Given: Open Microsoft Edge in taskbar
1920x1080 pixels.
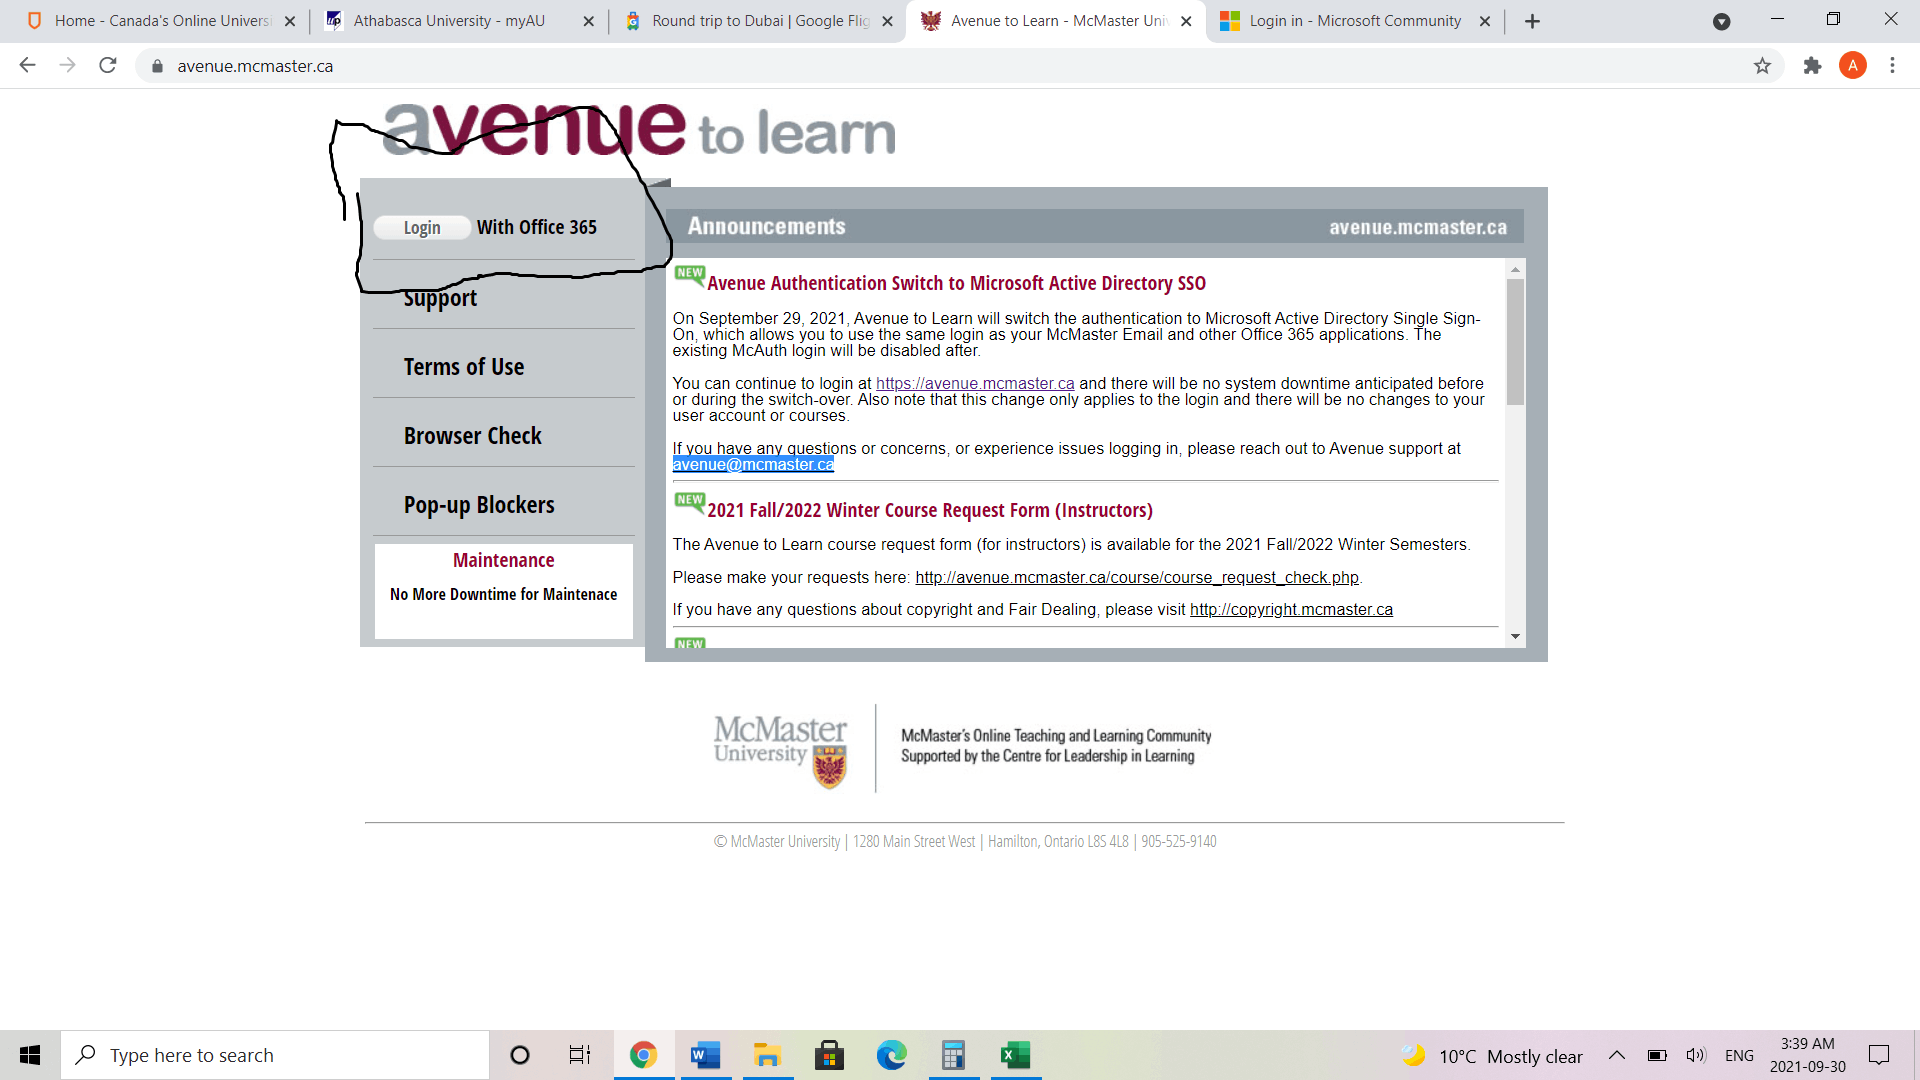Looking at the screenshot, I should pos(891,1055).
